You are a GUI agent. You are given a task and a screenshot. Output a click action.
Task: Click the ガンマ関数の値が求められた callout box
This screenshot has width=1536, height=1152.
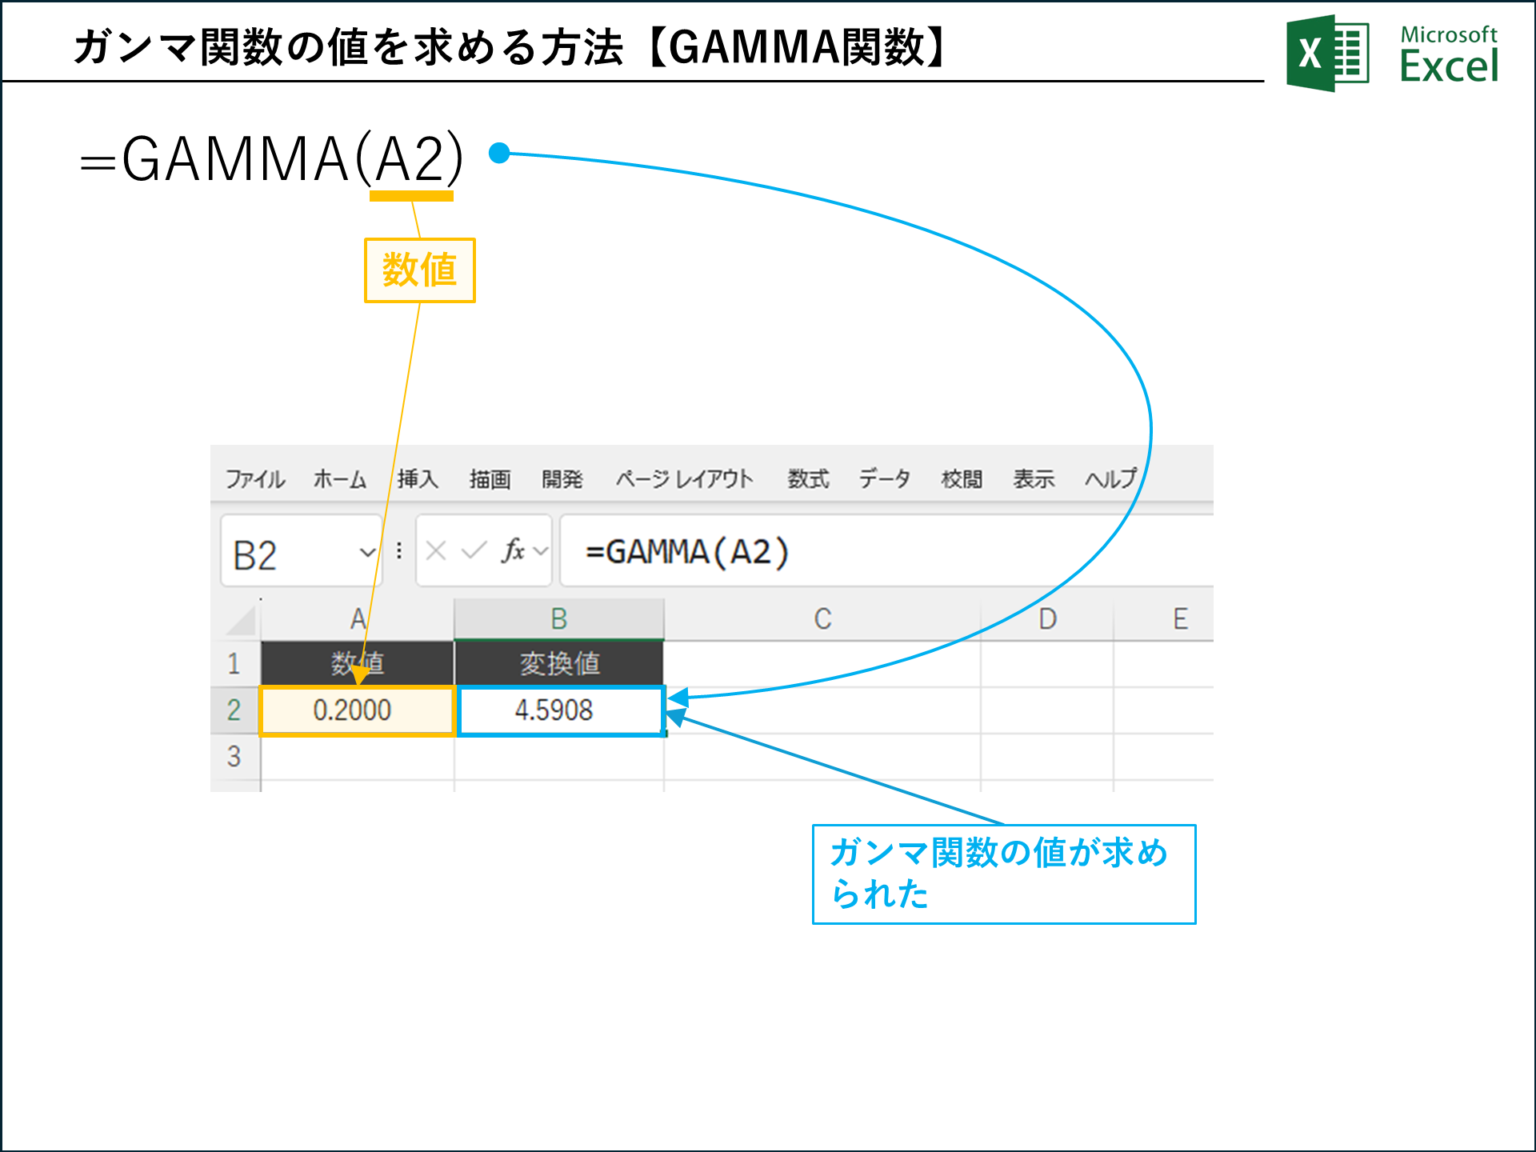point(1003,872)
